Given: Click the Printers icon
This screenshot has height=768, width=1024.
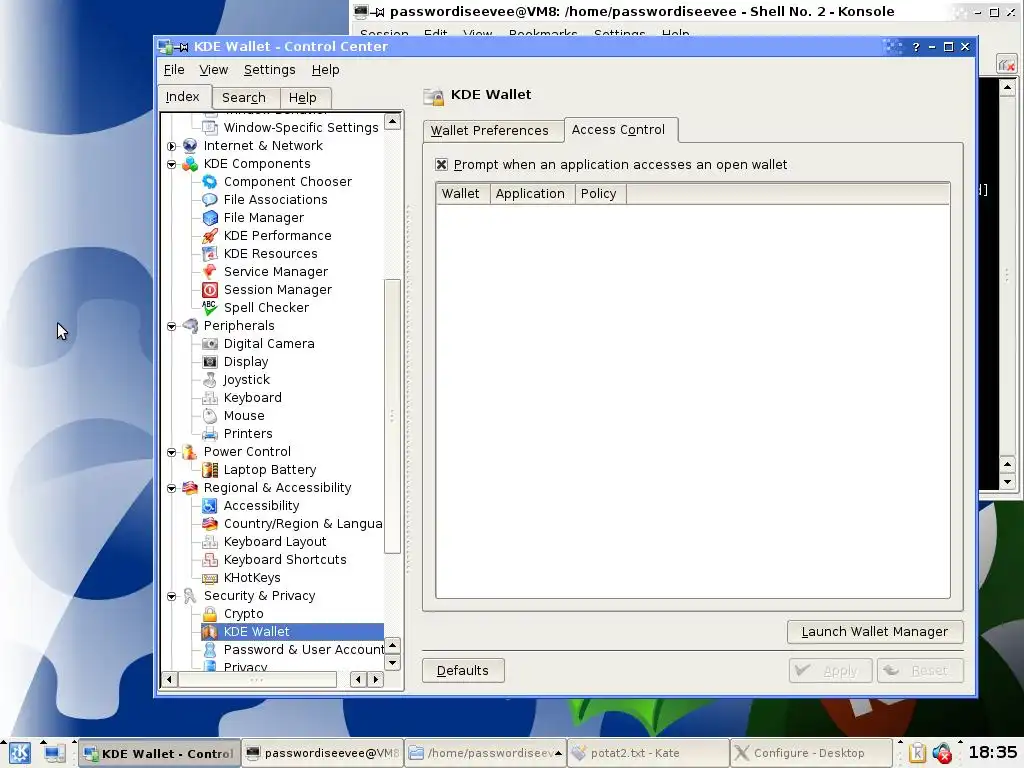Looking at the screenshot, I should (210, 434).
